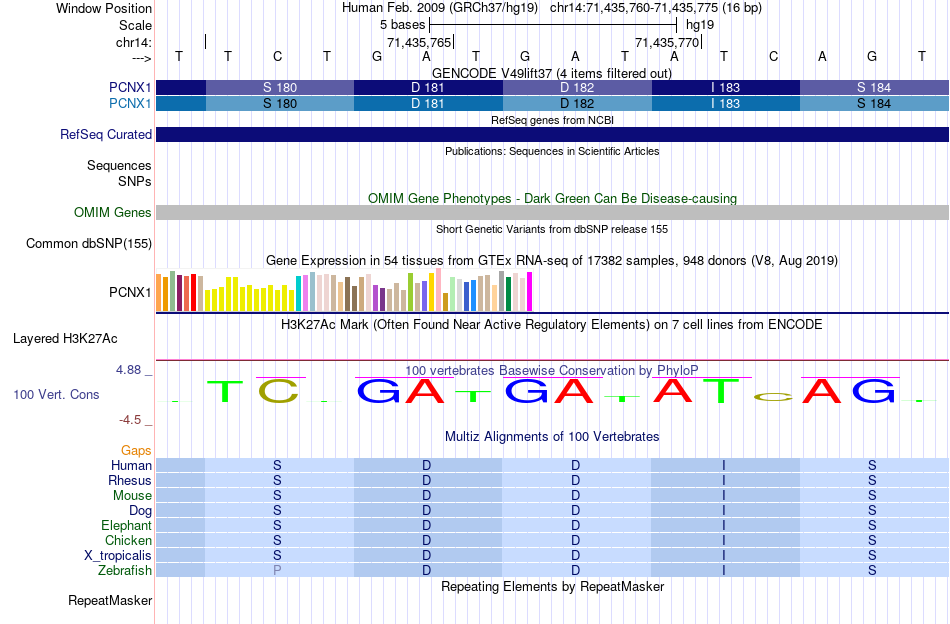The width and height of the screenshot is (950, 624).
Task: Open the RefSeq genes from NCBI title
Action: point(552,120)
